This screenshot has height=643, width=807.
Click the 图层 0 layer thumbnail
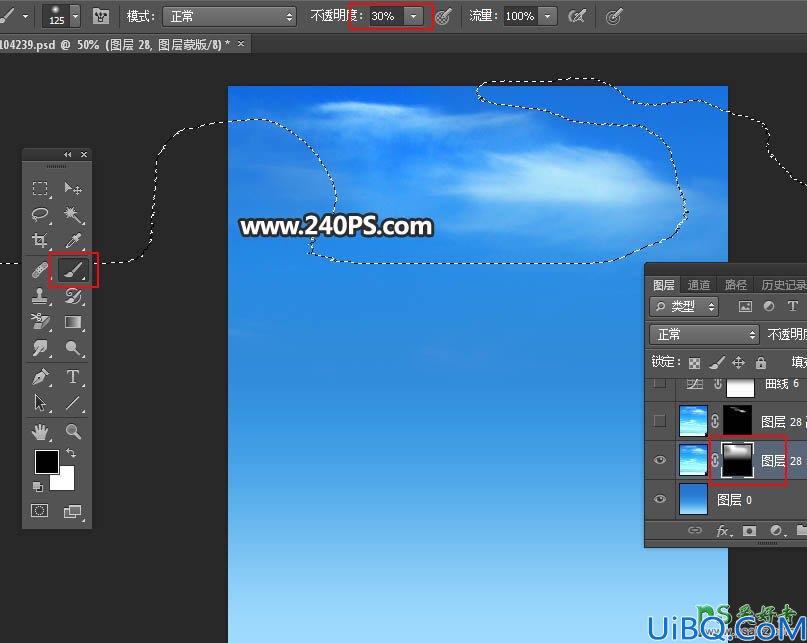click(693, 499)
